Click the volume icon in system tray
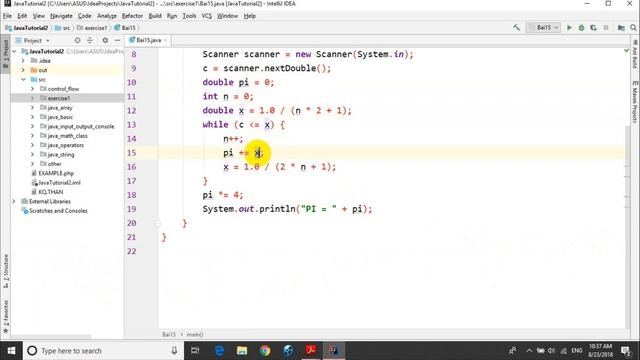Screen dimensions: 640x360 pos(552,351)
